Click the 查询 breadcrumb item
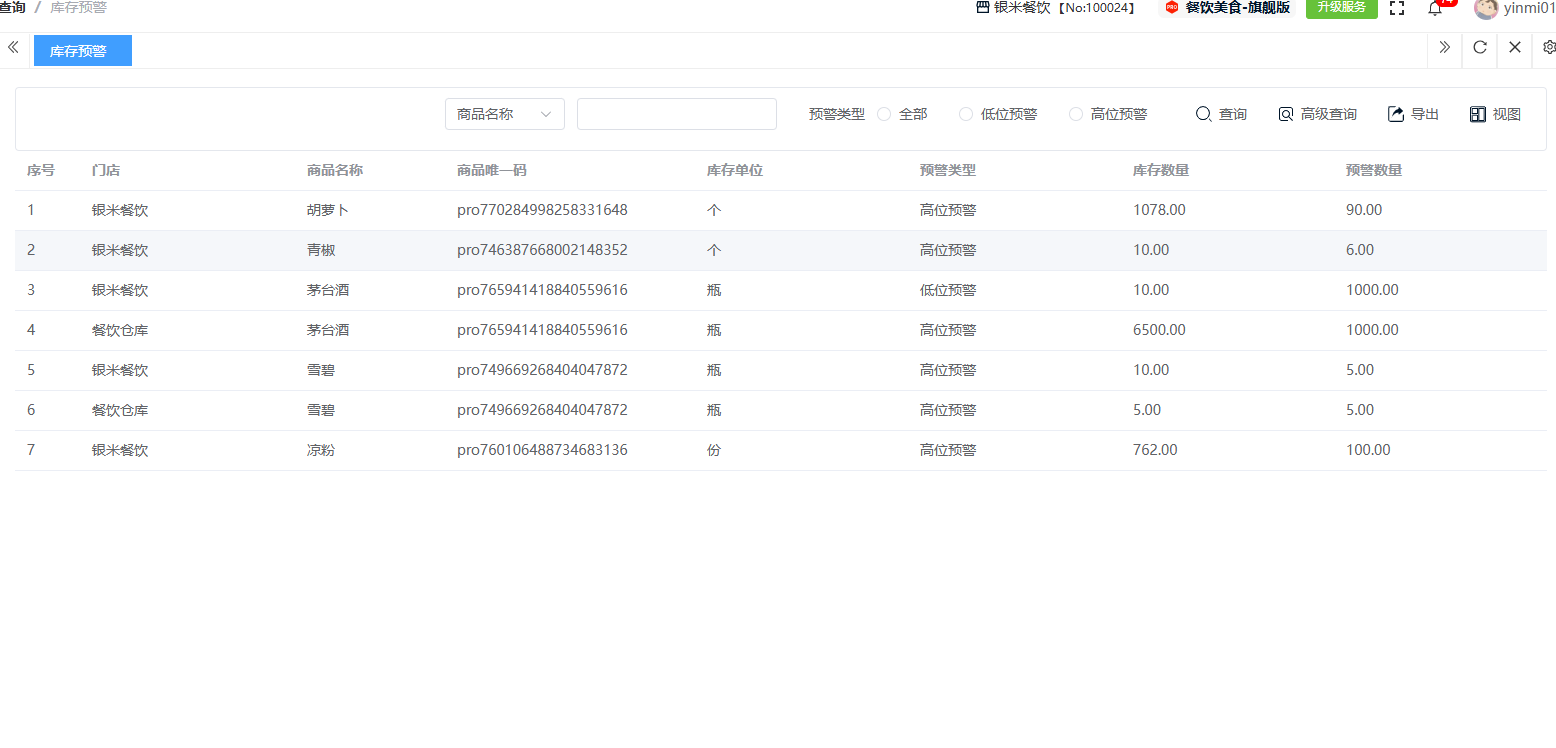 pos(13,7)
